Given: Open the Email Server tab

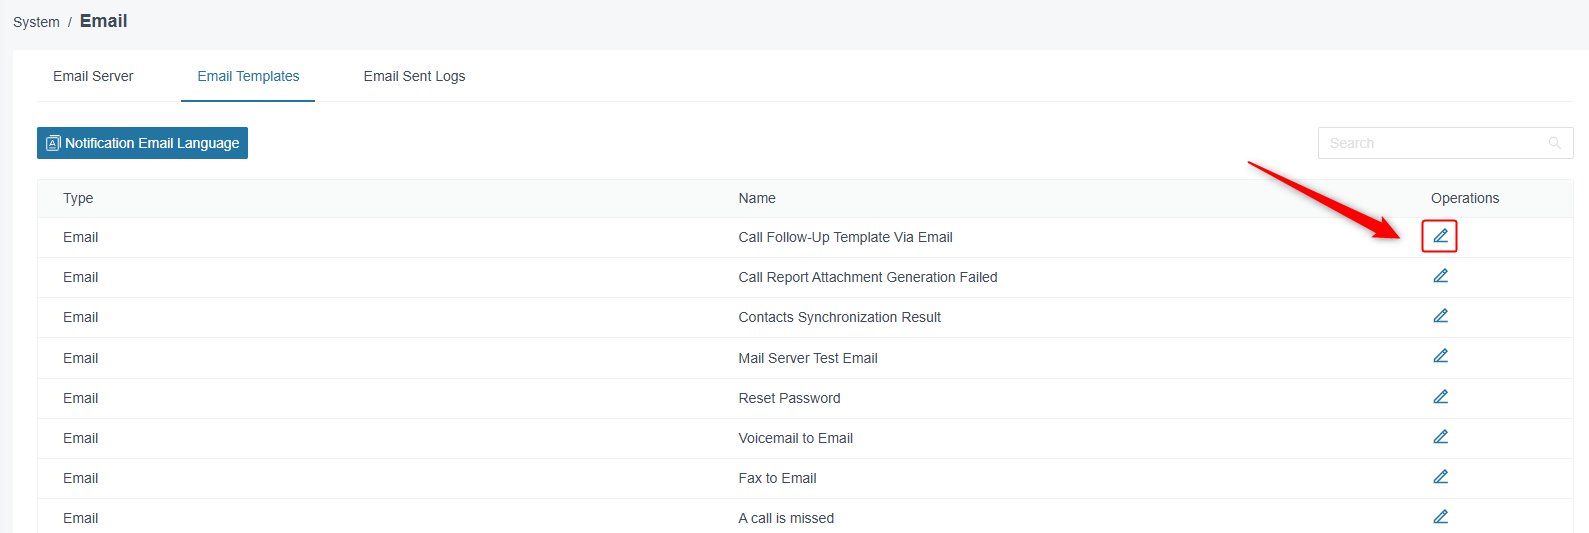Looking at the screenshot, I should (x=93, y=76).
